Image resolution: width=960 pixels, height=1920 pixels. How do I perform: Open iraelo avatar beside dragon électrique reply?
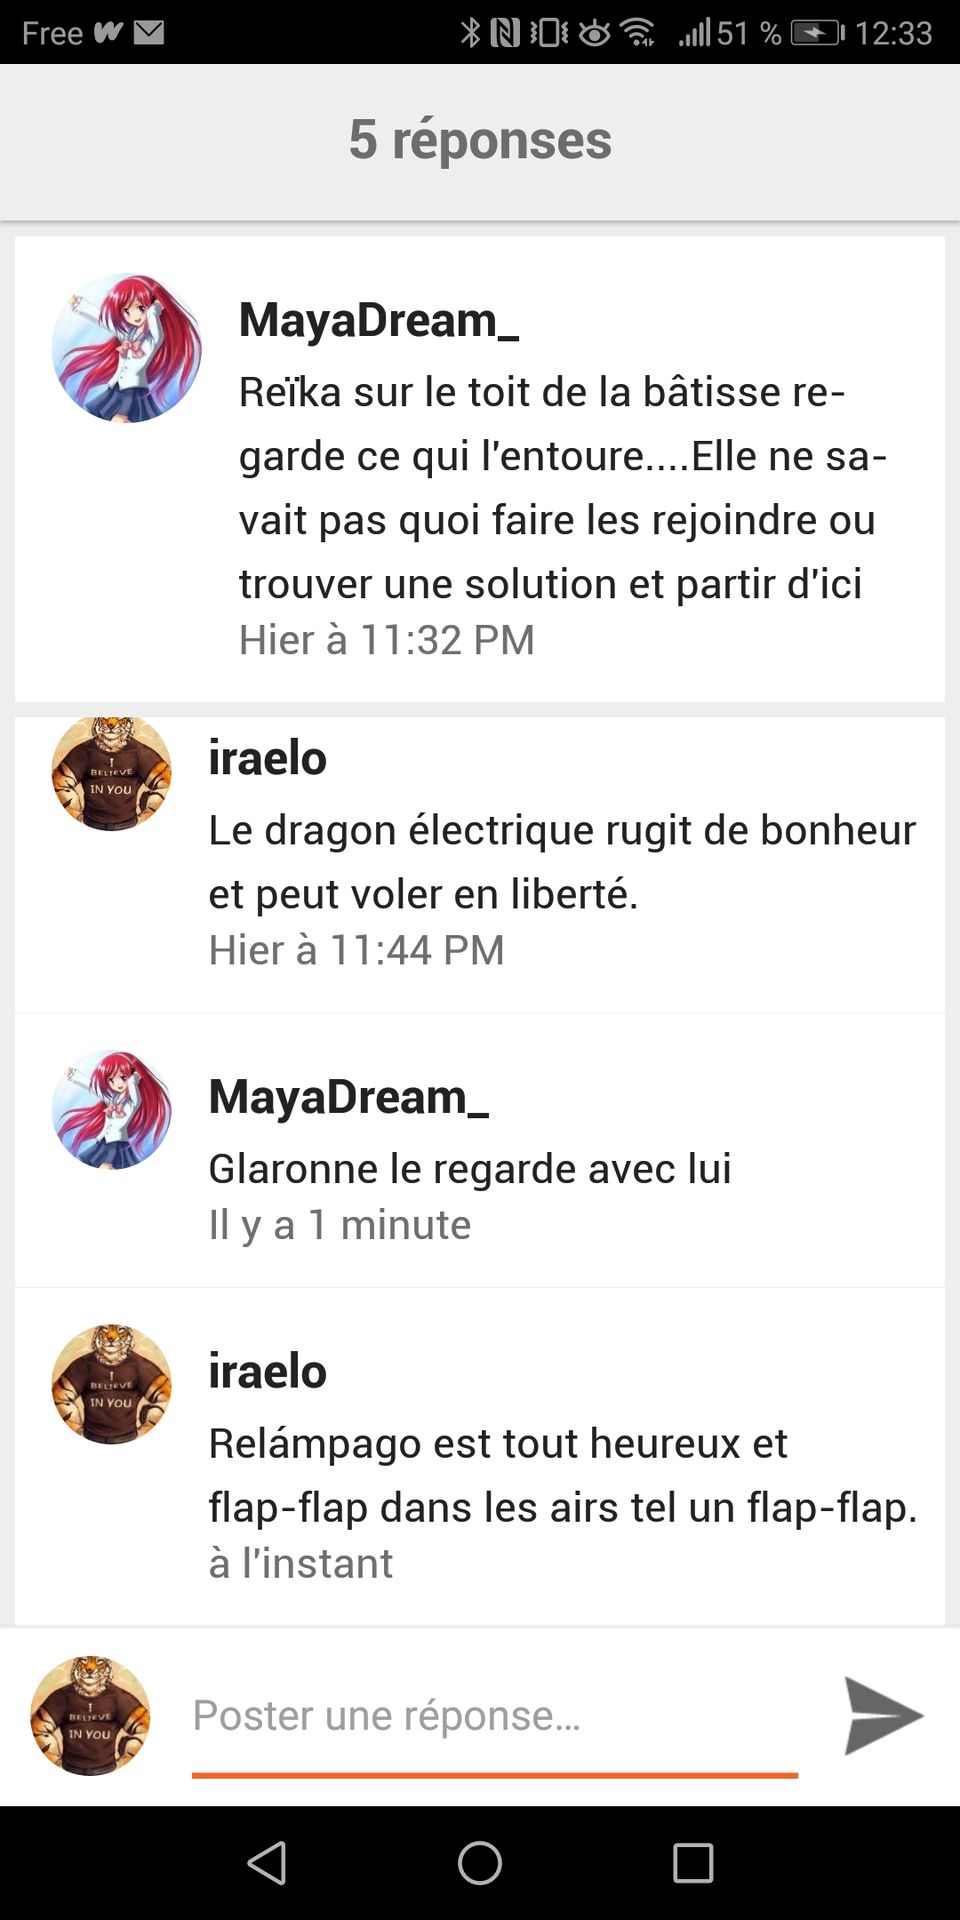pyautogui.click(x=111, y=771)
